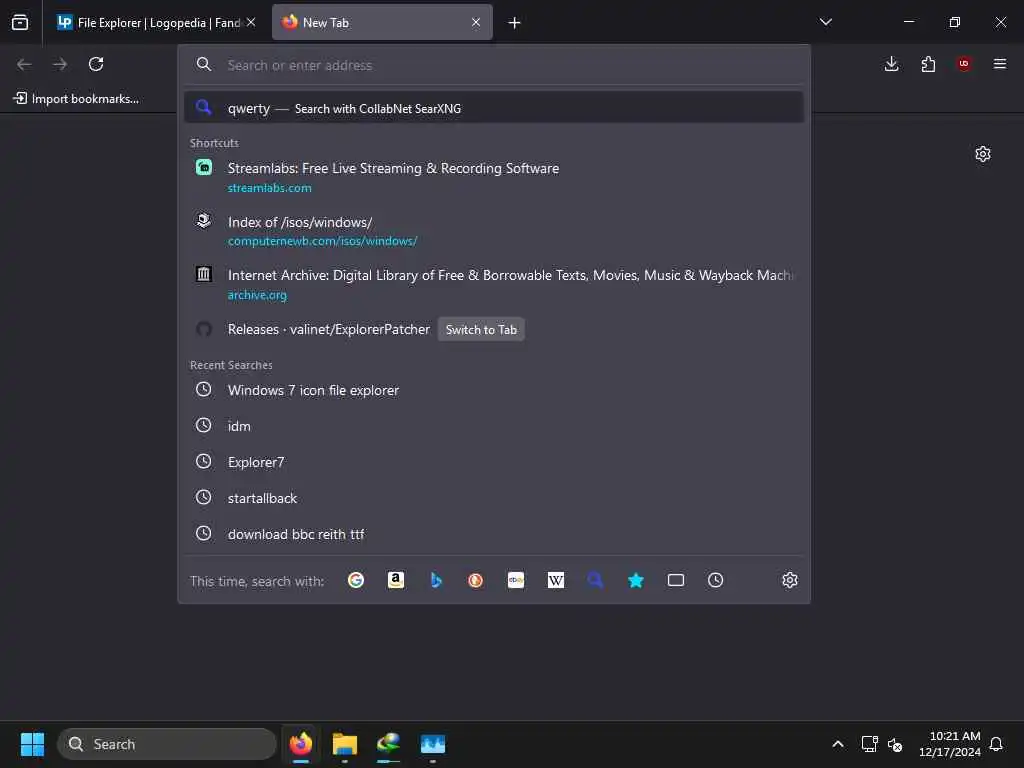Search this time with CollabNet SearXNG icon
Screen dimensions: 1024x768
(x=595, y=580)
